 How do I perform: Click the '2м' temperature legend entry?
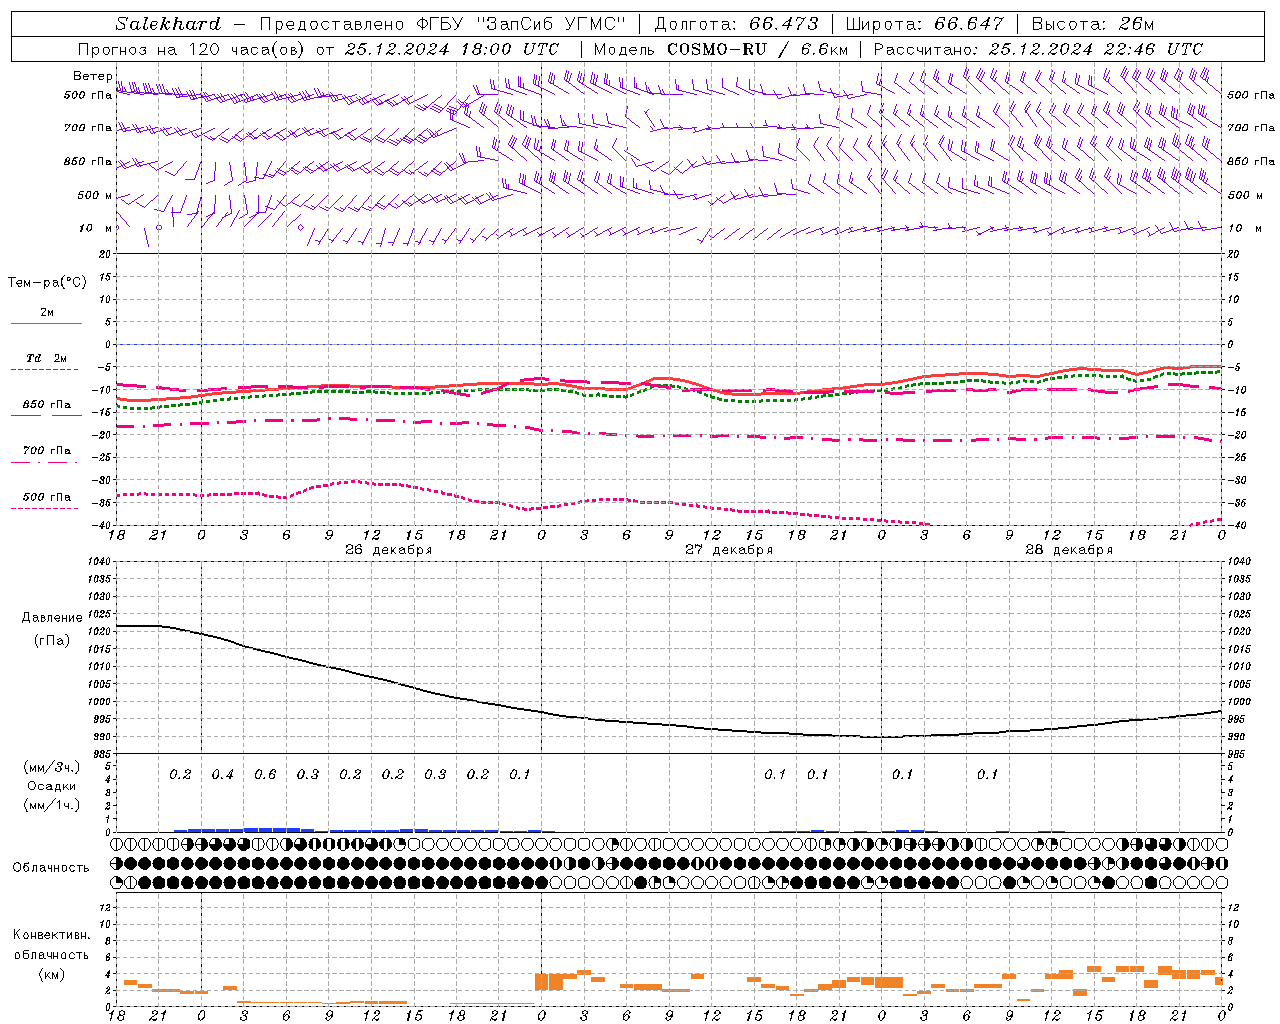click(47, 312)
